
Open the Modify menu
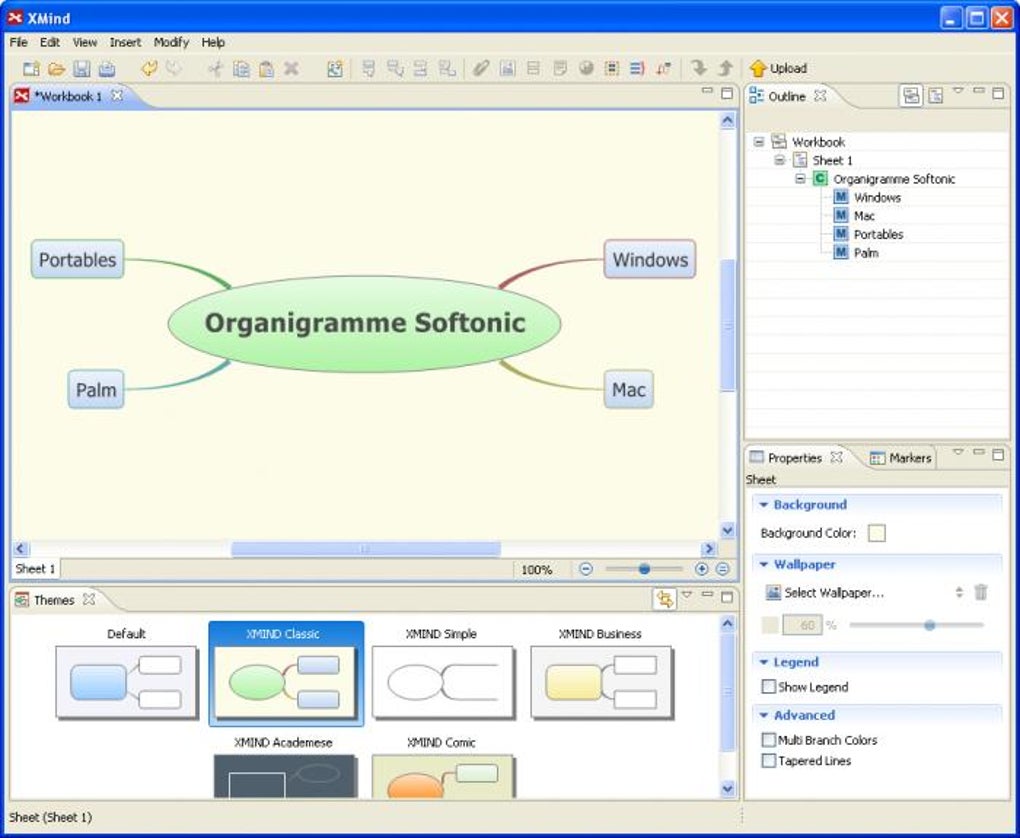click(171, 42)
